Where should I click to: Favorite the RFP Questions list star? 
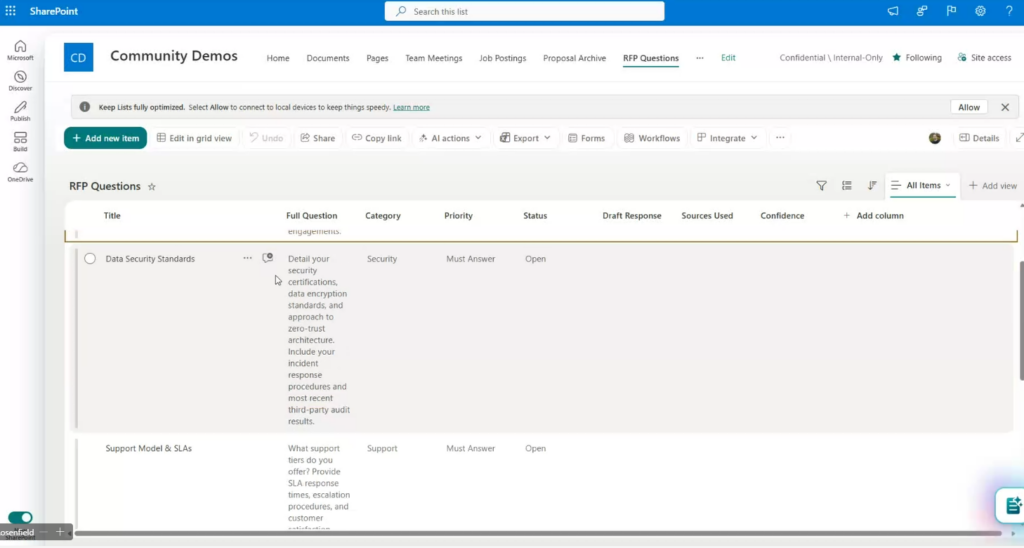coord(152,187)
